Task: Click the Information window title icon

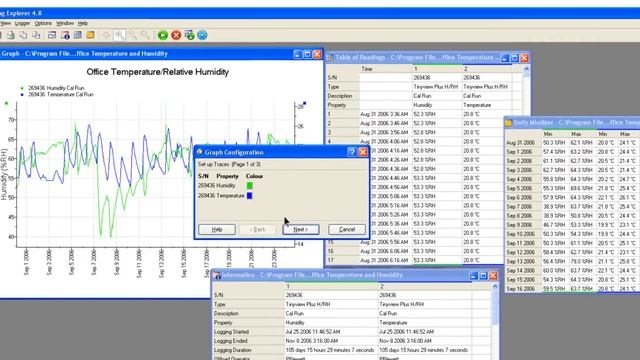Action: point(217,276)
